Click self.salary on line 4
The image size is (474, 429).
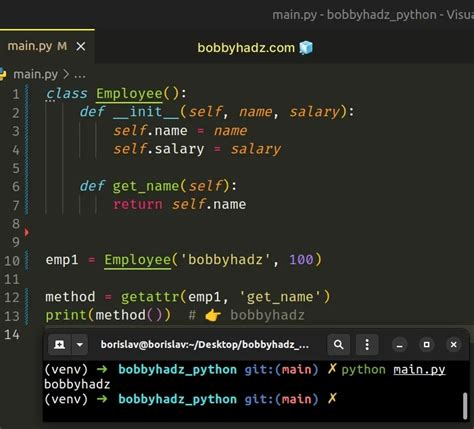[x=159, y=149]
